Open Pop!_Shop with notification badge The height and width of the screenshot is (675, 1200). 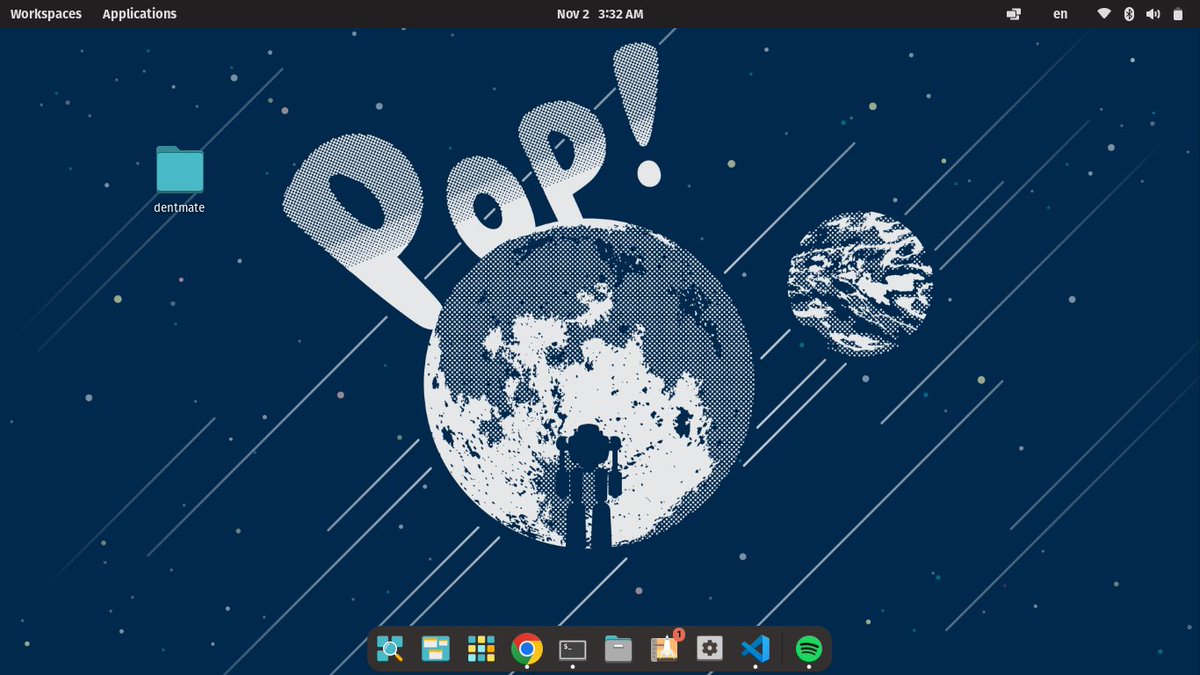point(665,648)
